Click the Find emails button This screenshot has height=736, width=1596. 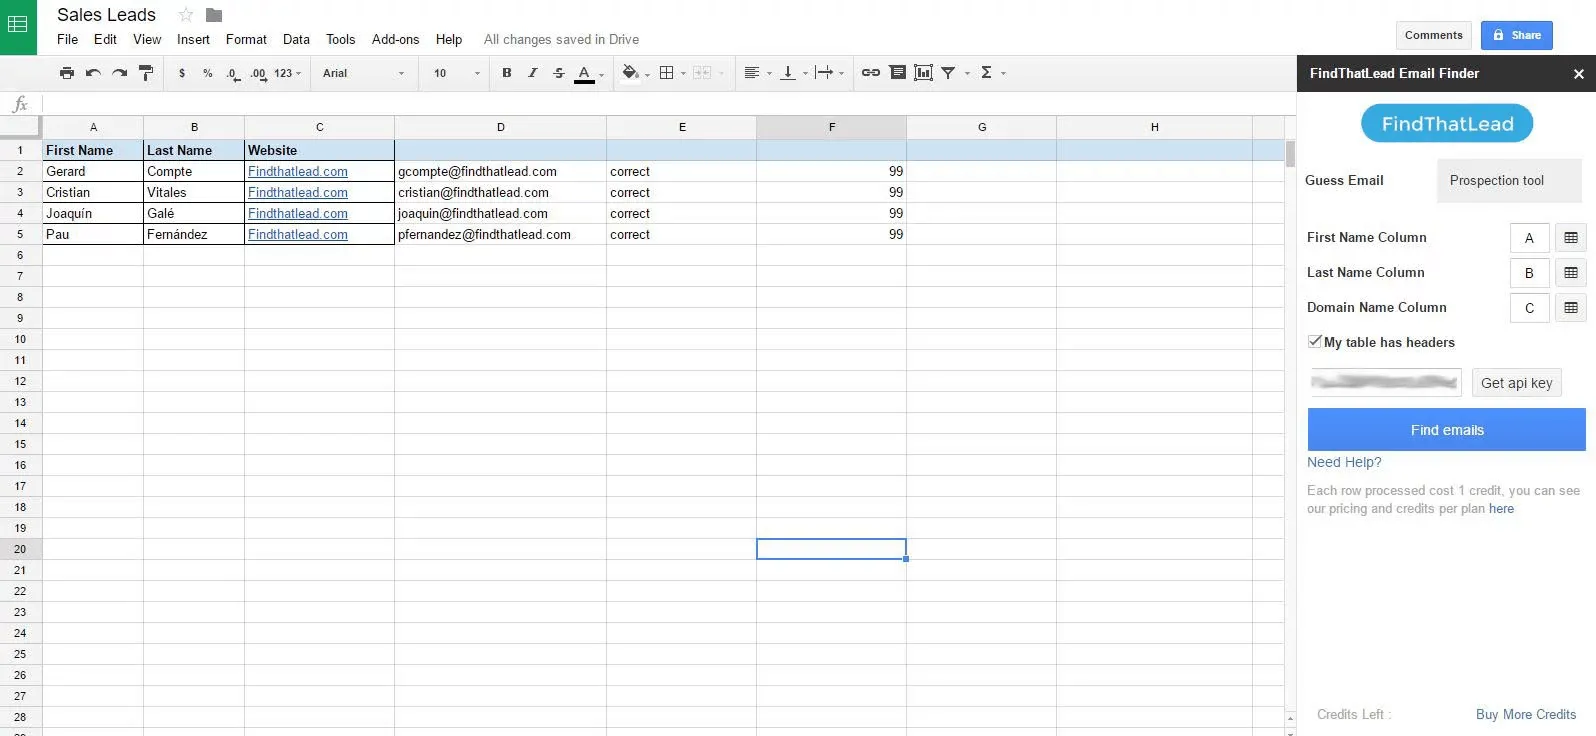coord(1446,430)
